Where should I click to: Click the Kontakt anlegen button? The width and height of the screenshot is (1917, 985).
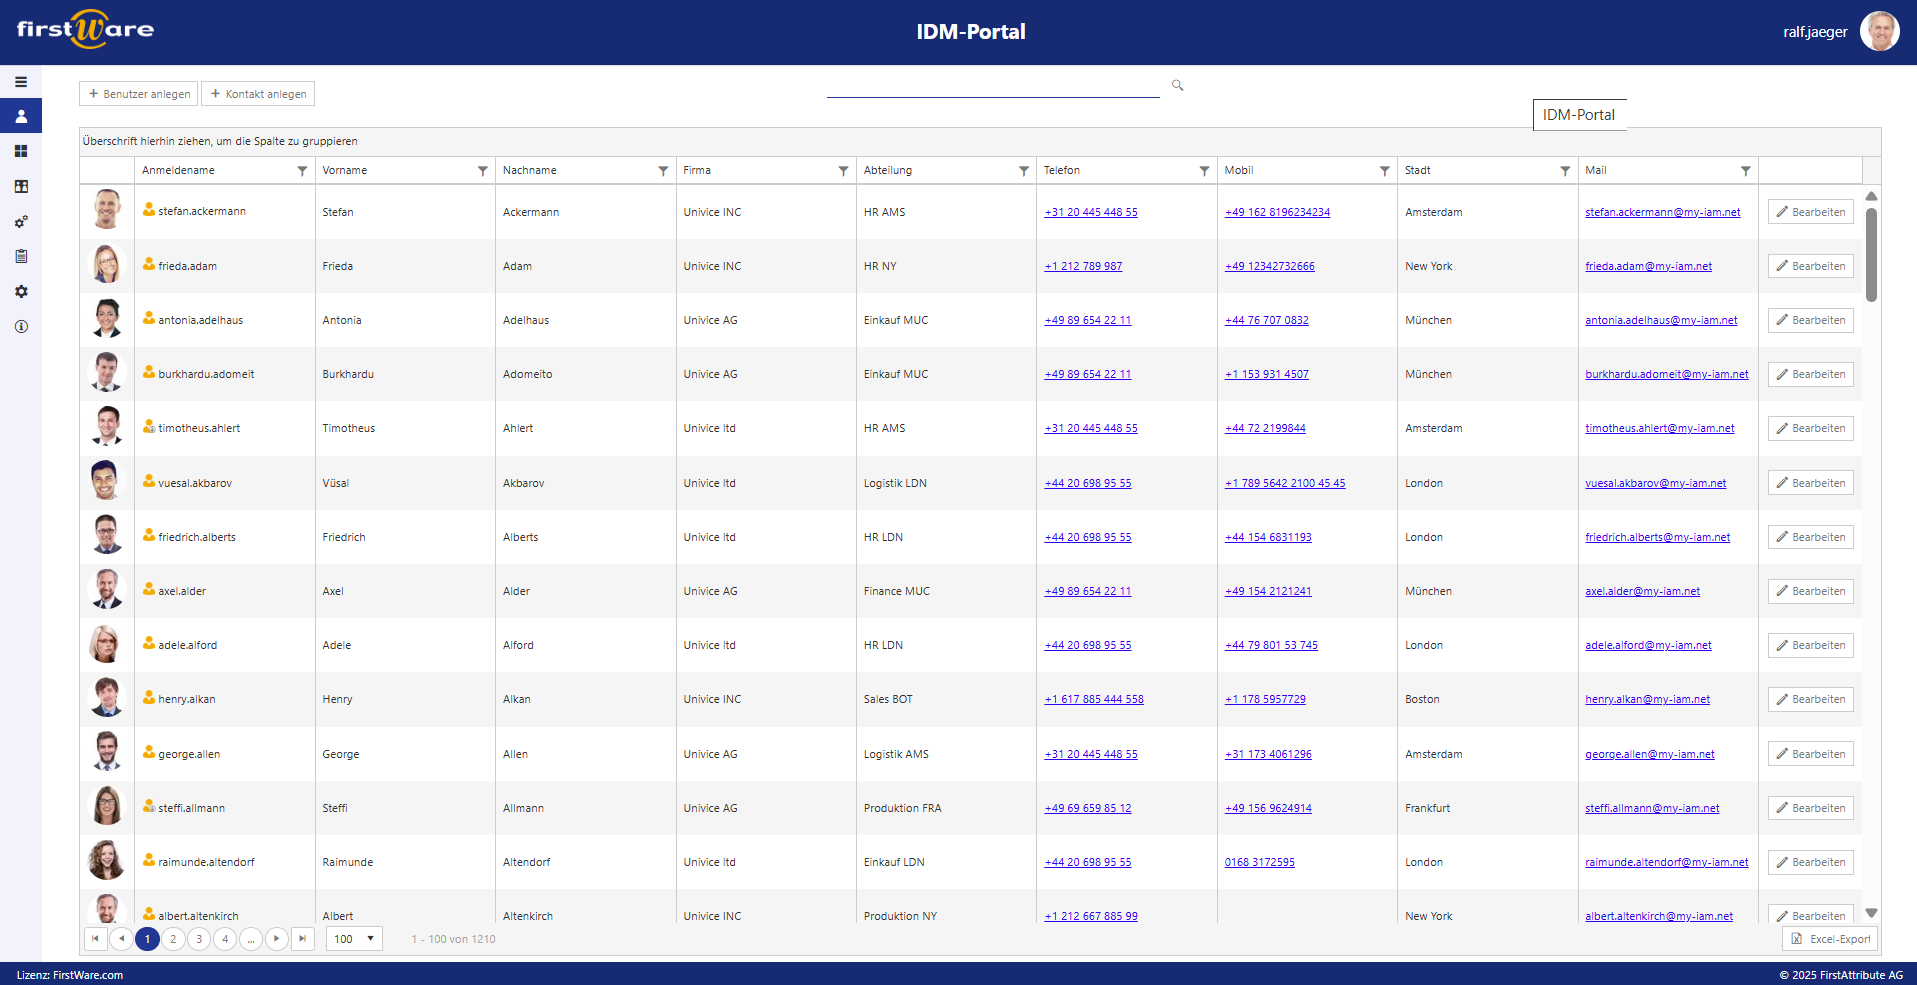point(258,94)
